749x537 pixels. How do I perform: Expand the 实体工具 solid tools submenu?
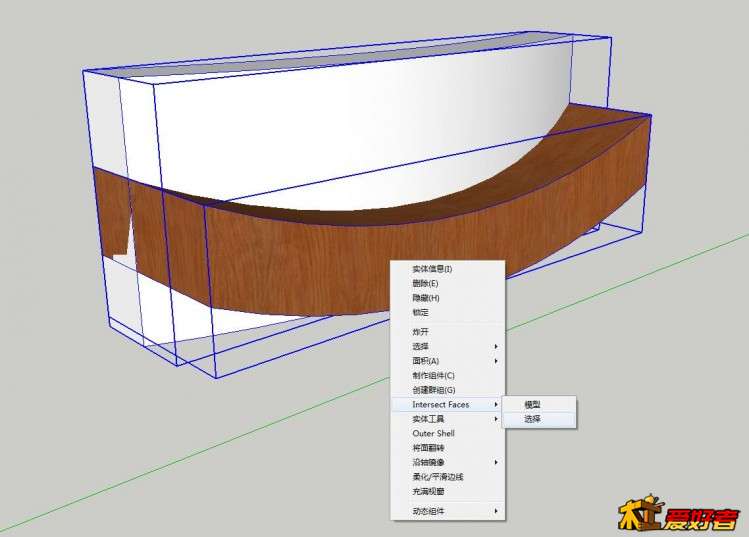[x=448, y=419]
